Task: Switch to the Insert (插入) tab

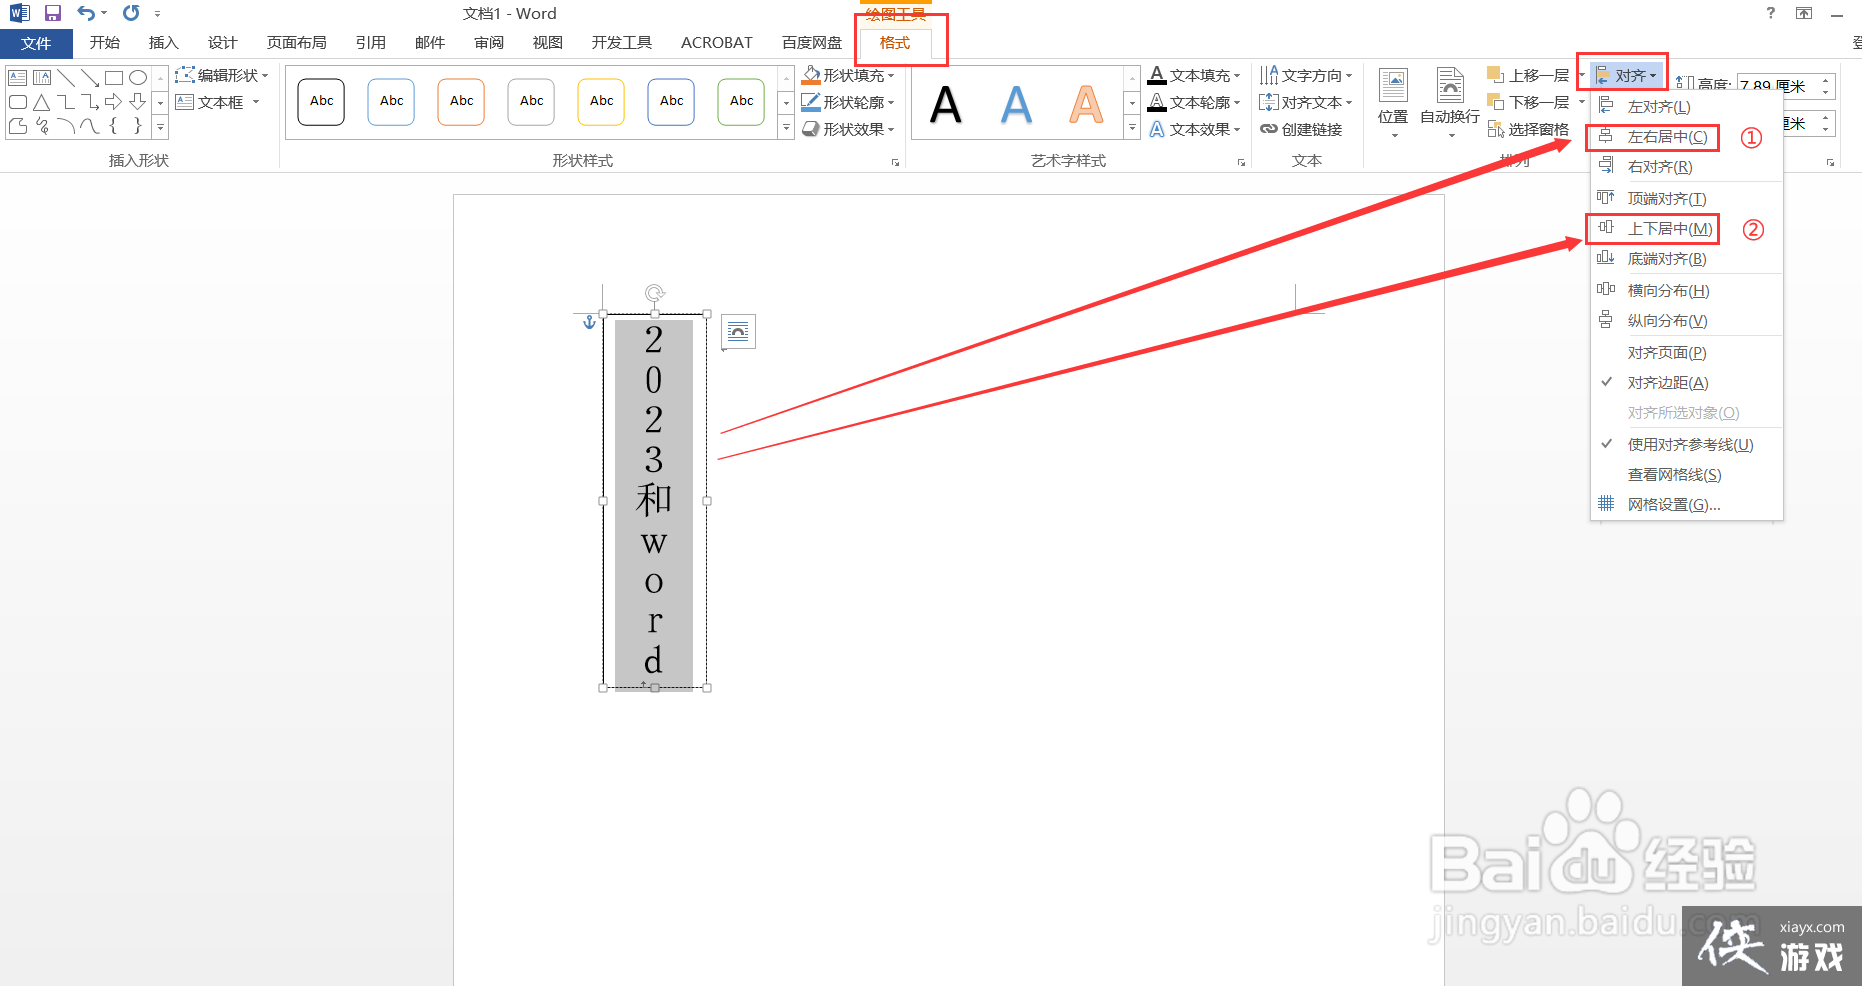Action: pos(163,43)
